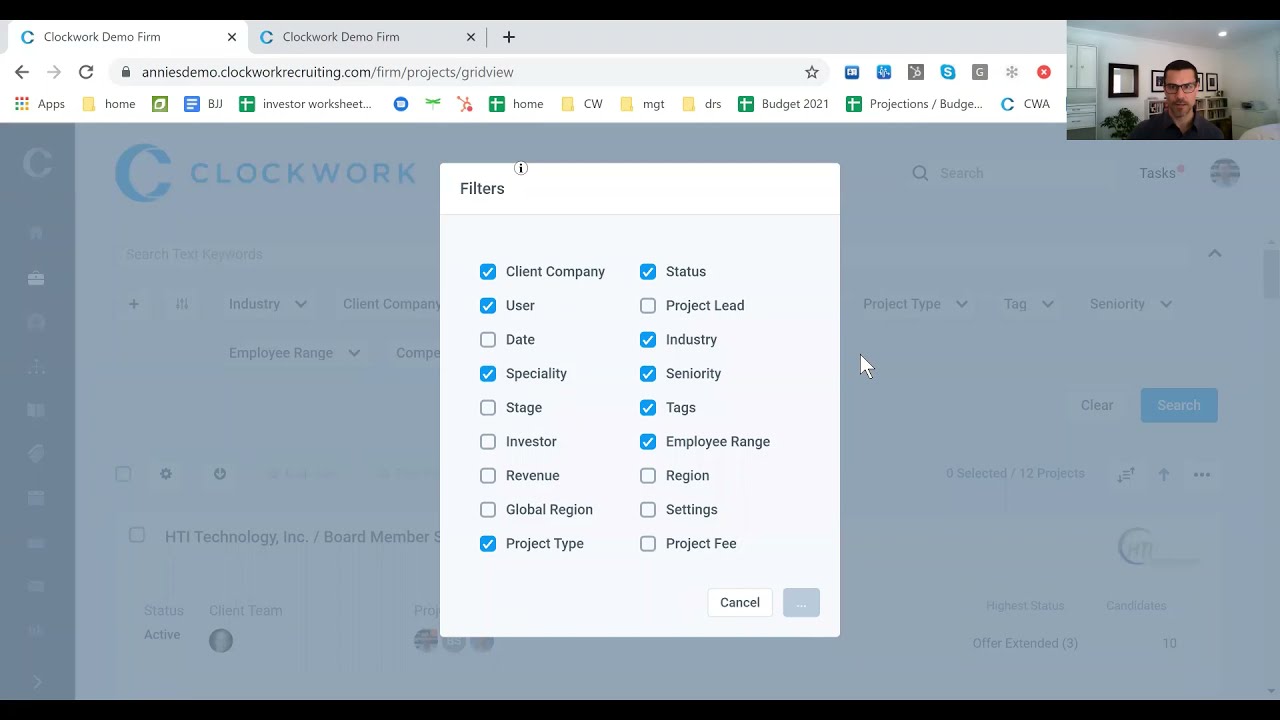Bookmark this page with star icon
Screen dimensions: 1280x720
[812, 72]
